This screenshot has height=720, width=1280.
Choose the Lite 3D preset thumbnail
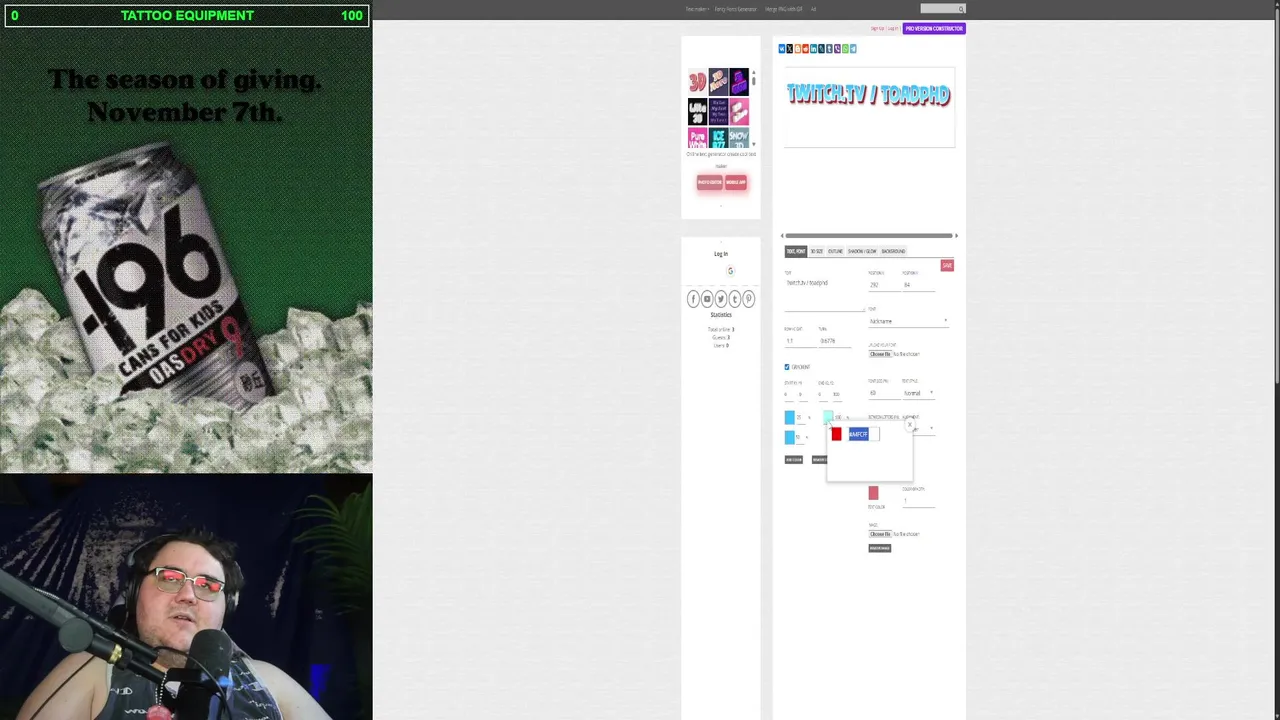(697, 111)
